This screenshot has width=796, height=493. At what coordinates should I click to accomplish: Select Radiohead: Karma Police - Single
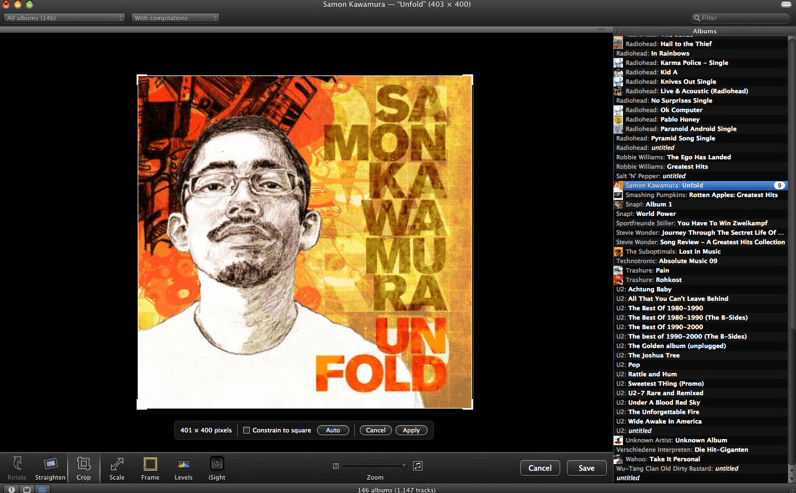[x=701, y=62]
